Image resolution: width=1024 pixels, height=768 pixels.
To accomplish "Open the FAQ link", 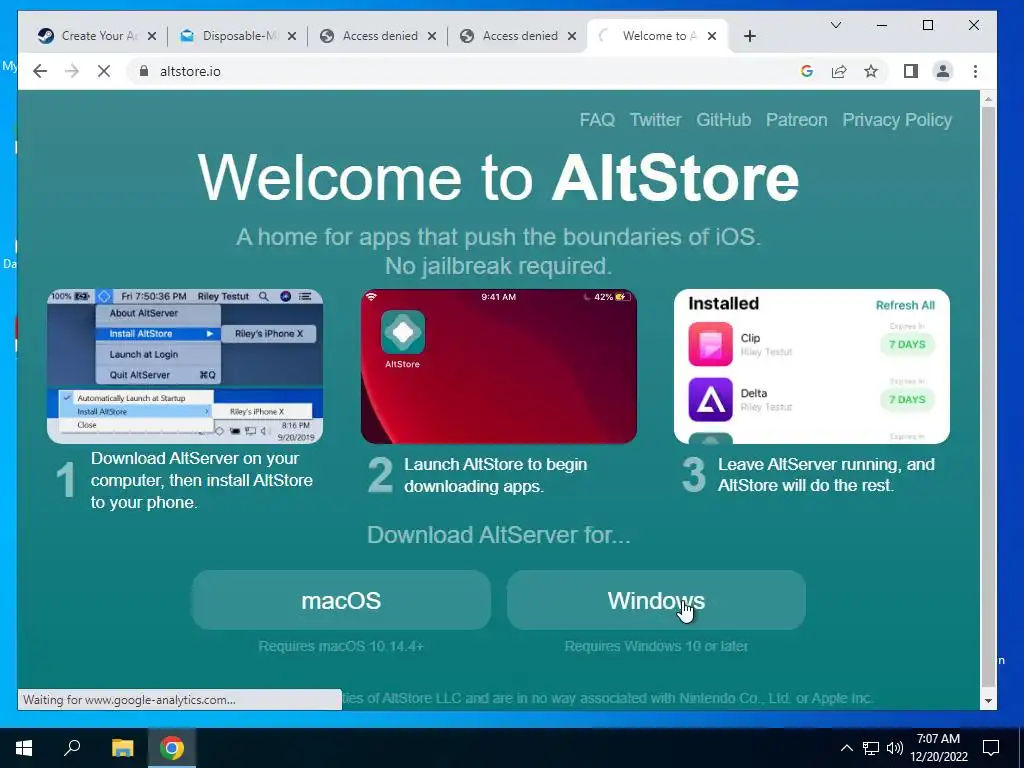I will pyautogui.click(x=597, y=120).
